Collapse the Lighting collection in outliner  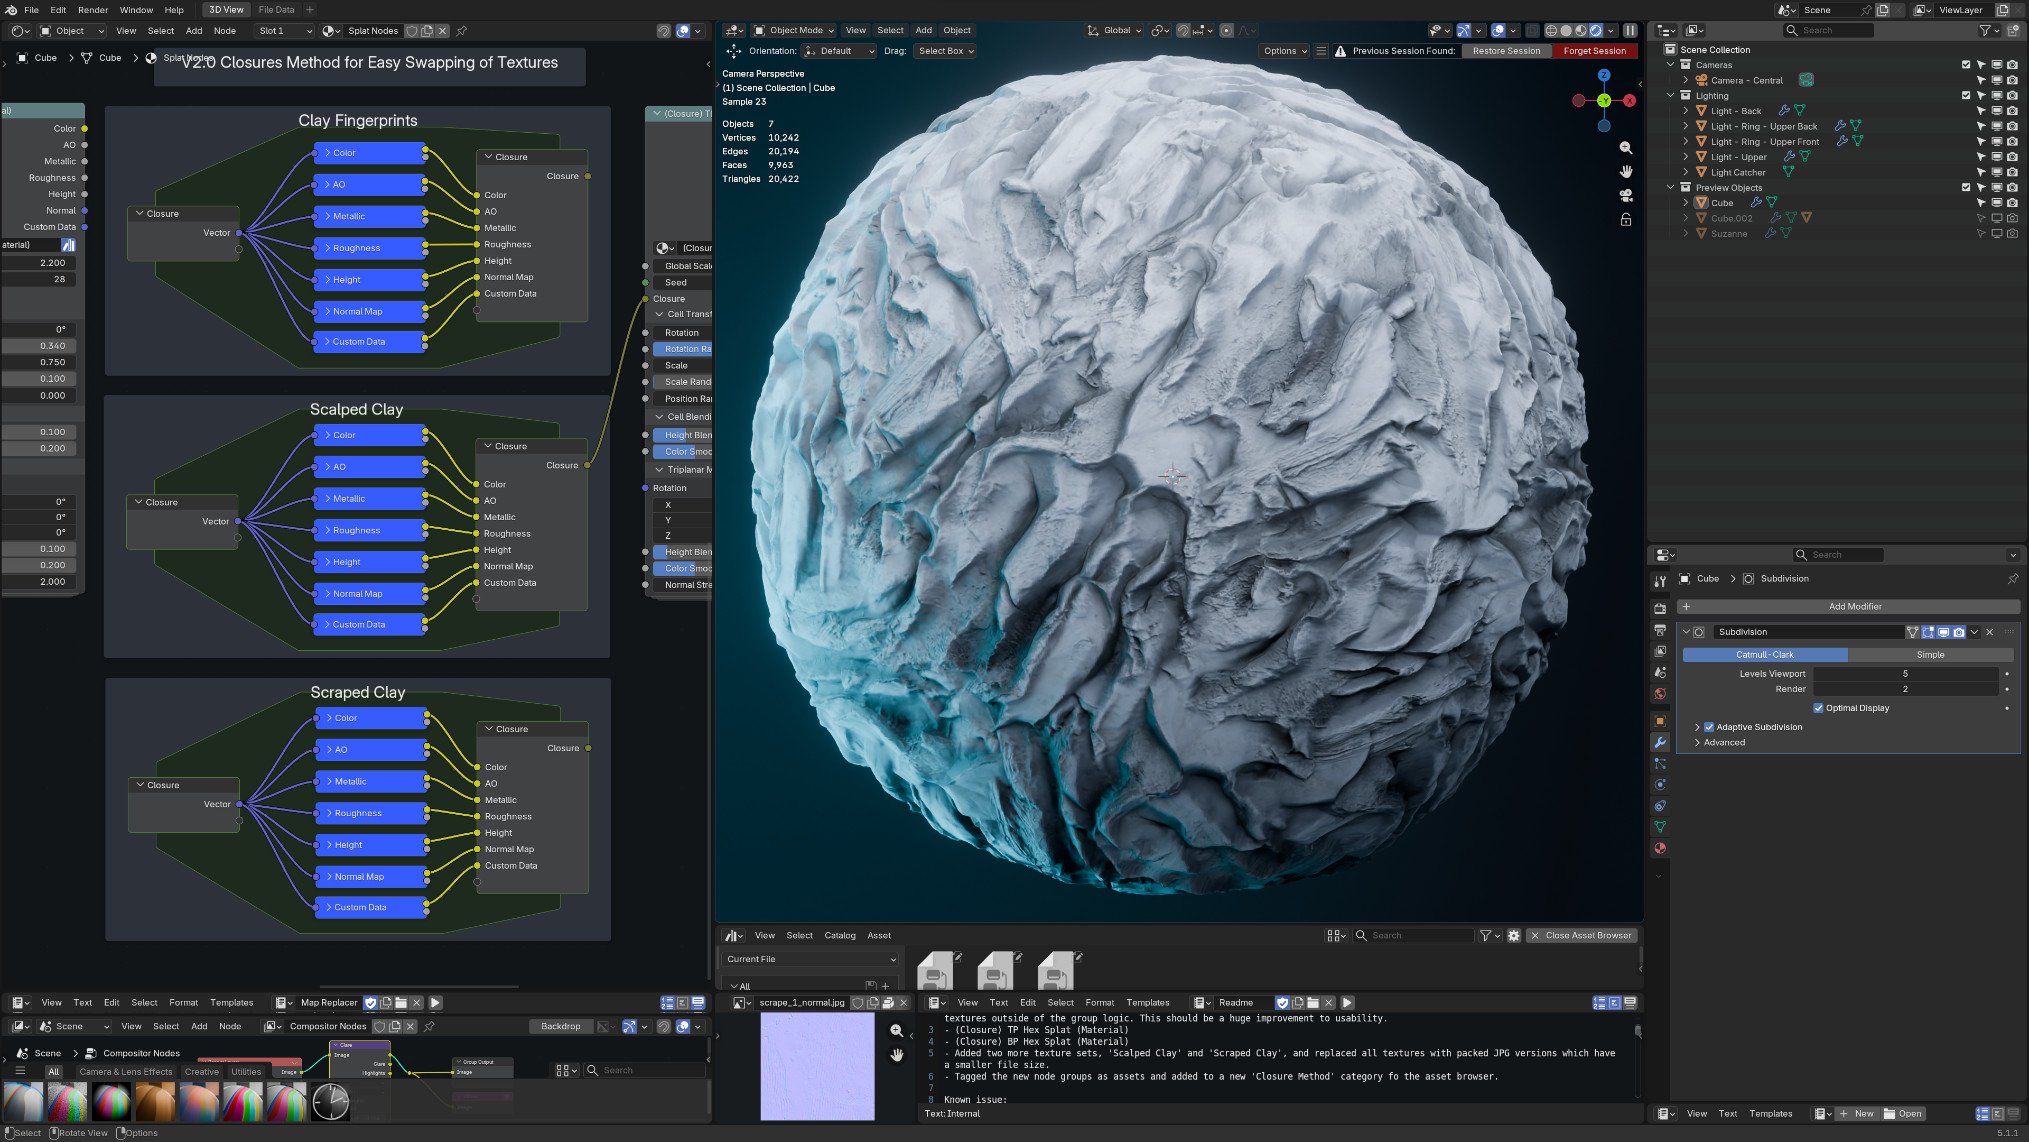pos(1671,96)
